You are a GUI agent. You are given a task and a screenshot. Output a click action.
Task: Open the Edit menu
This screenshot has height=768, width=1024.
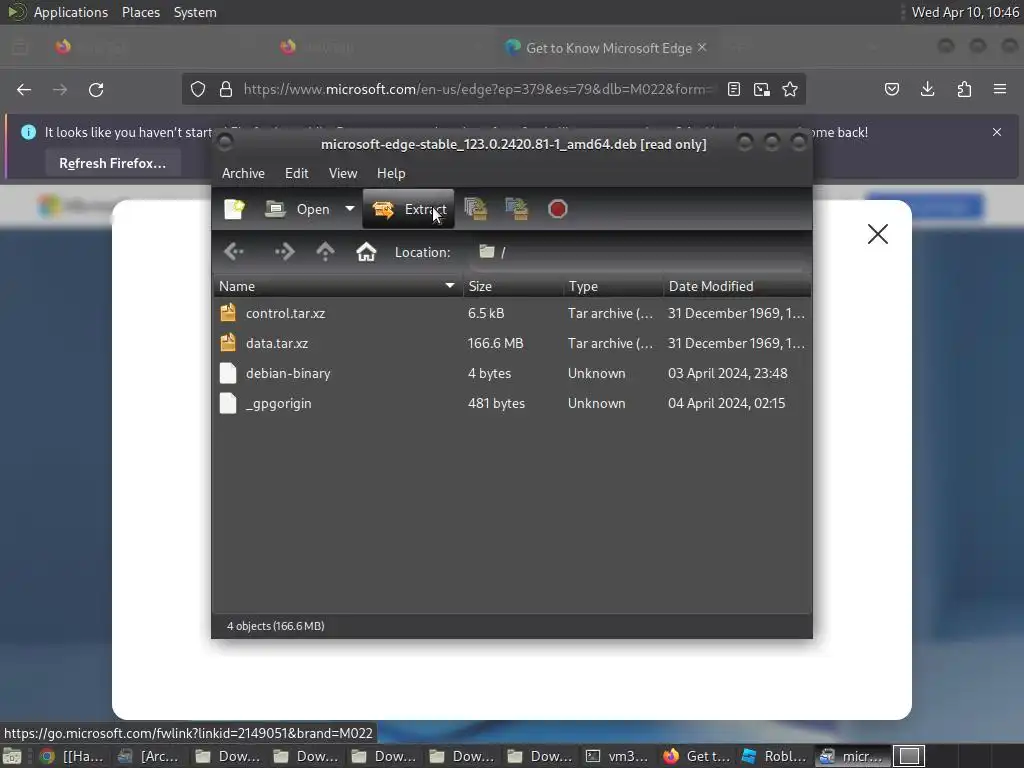click(296, 173)
